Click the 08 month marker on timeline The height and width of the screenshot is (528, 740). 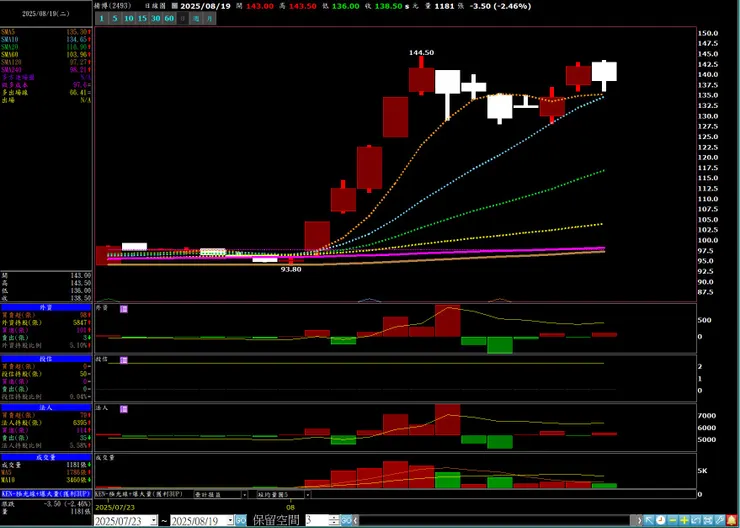(291, 507)
